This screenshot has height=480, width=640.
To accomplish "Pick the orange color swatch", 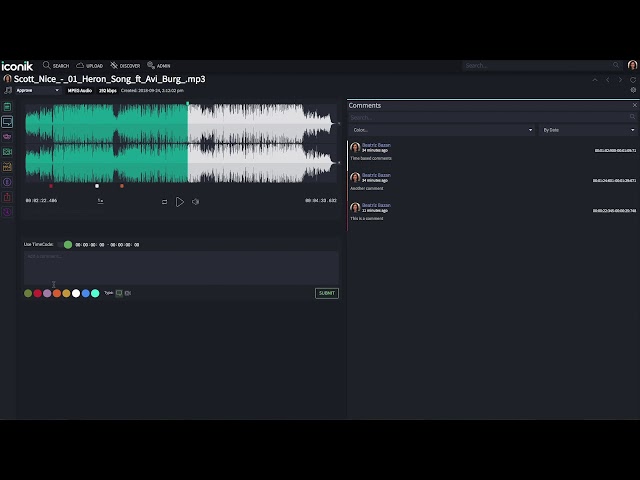I will tap(57, 293).
